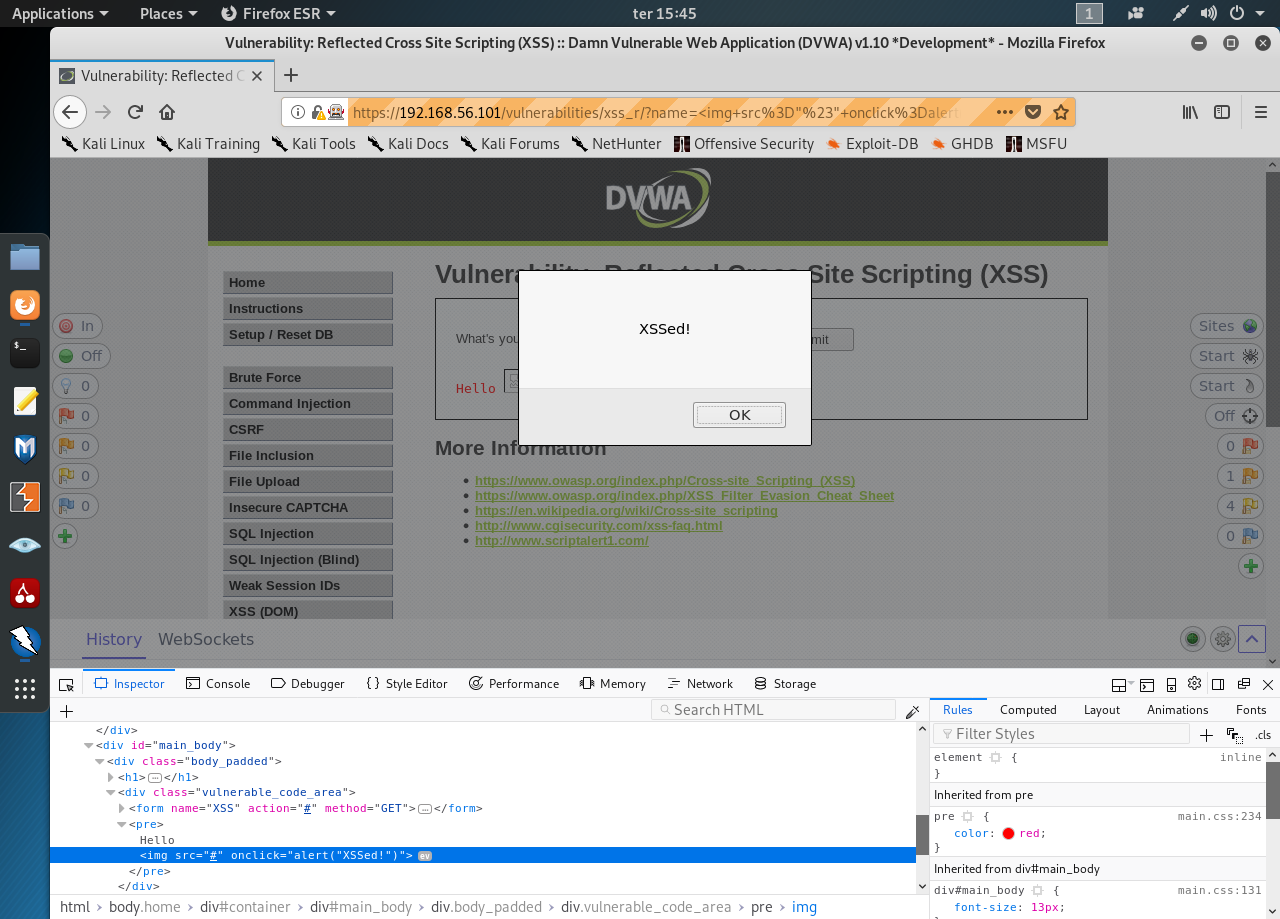Switch to the Computed styles tab

tap(1028, 710)
